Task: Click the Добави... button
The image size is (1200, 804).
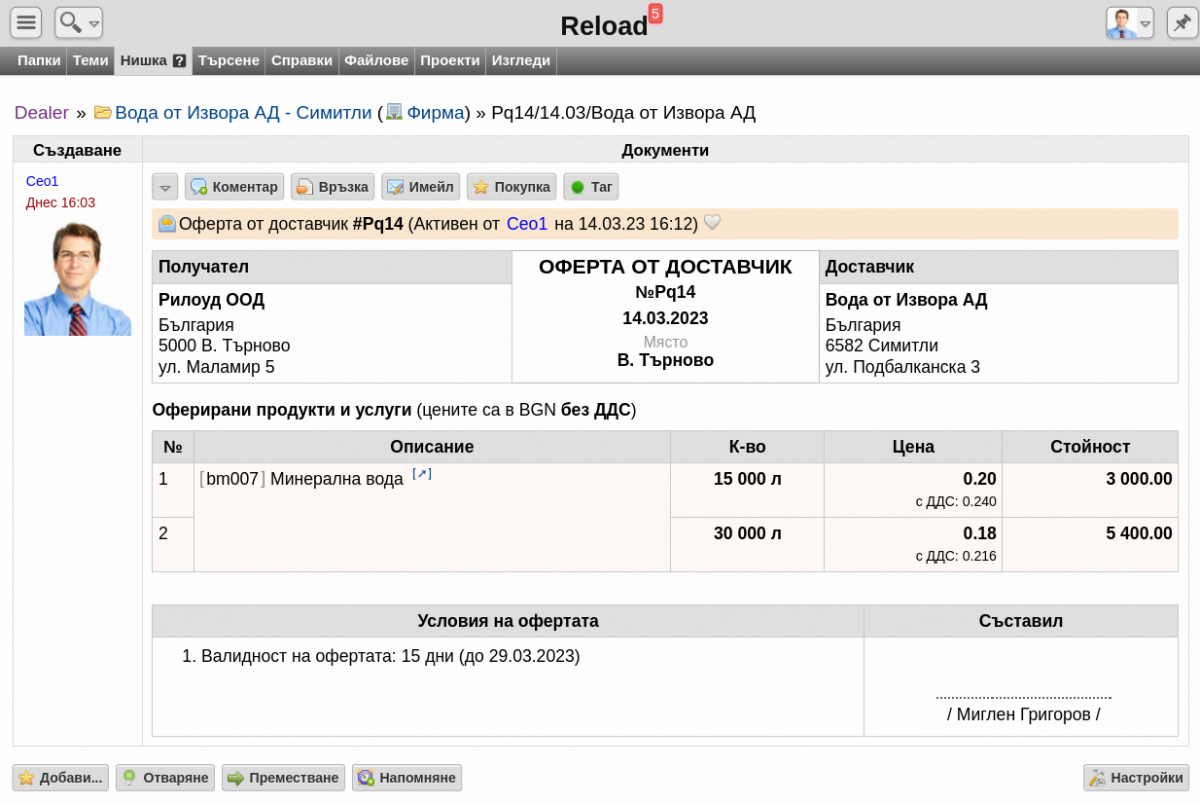Action: tap(61, 778)
